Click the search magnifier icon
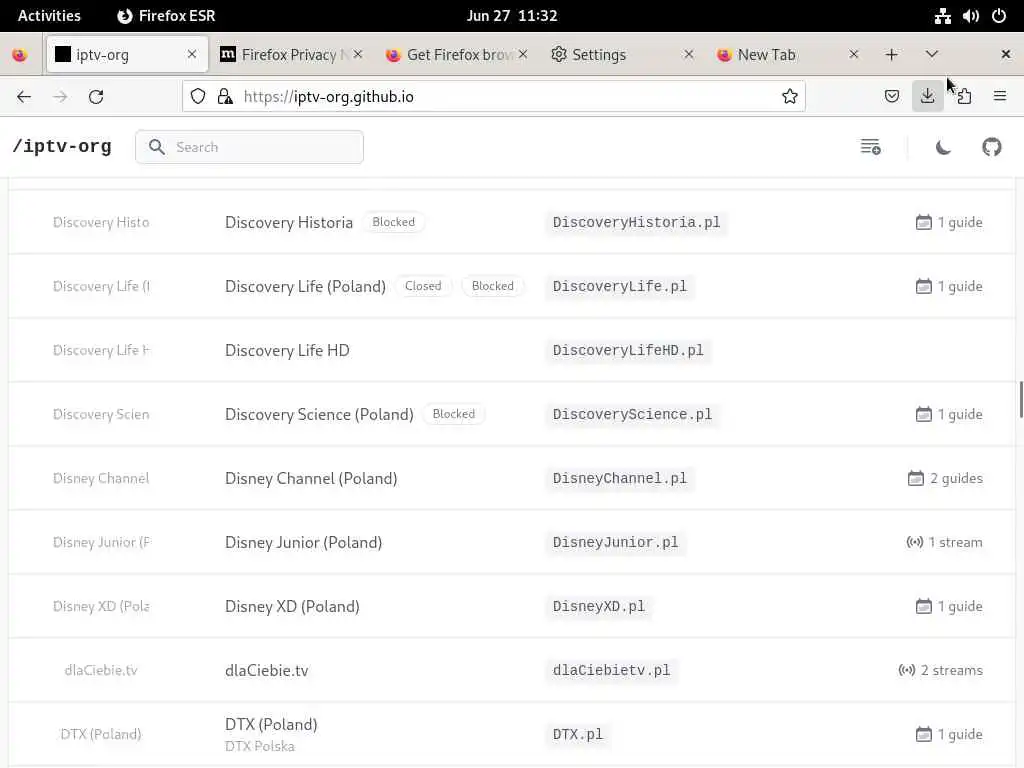 pos(157,147)
